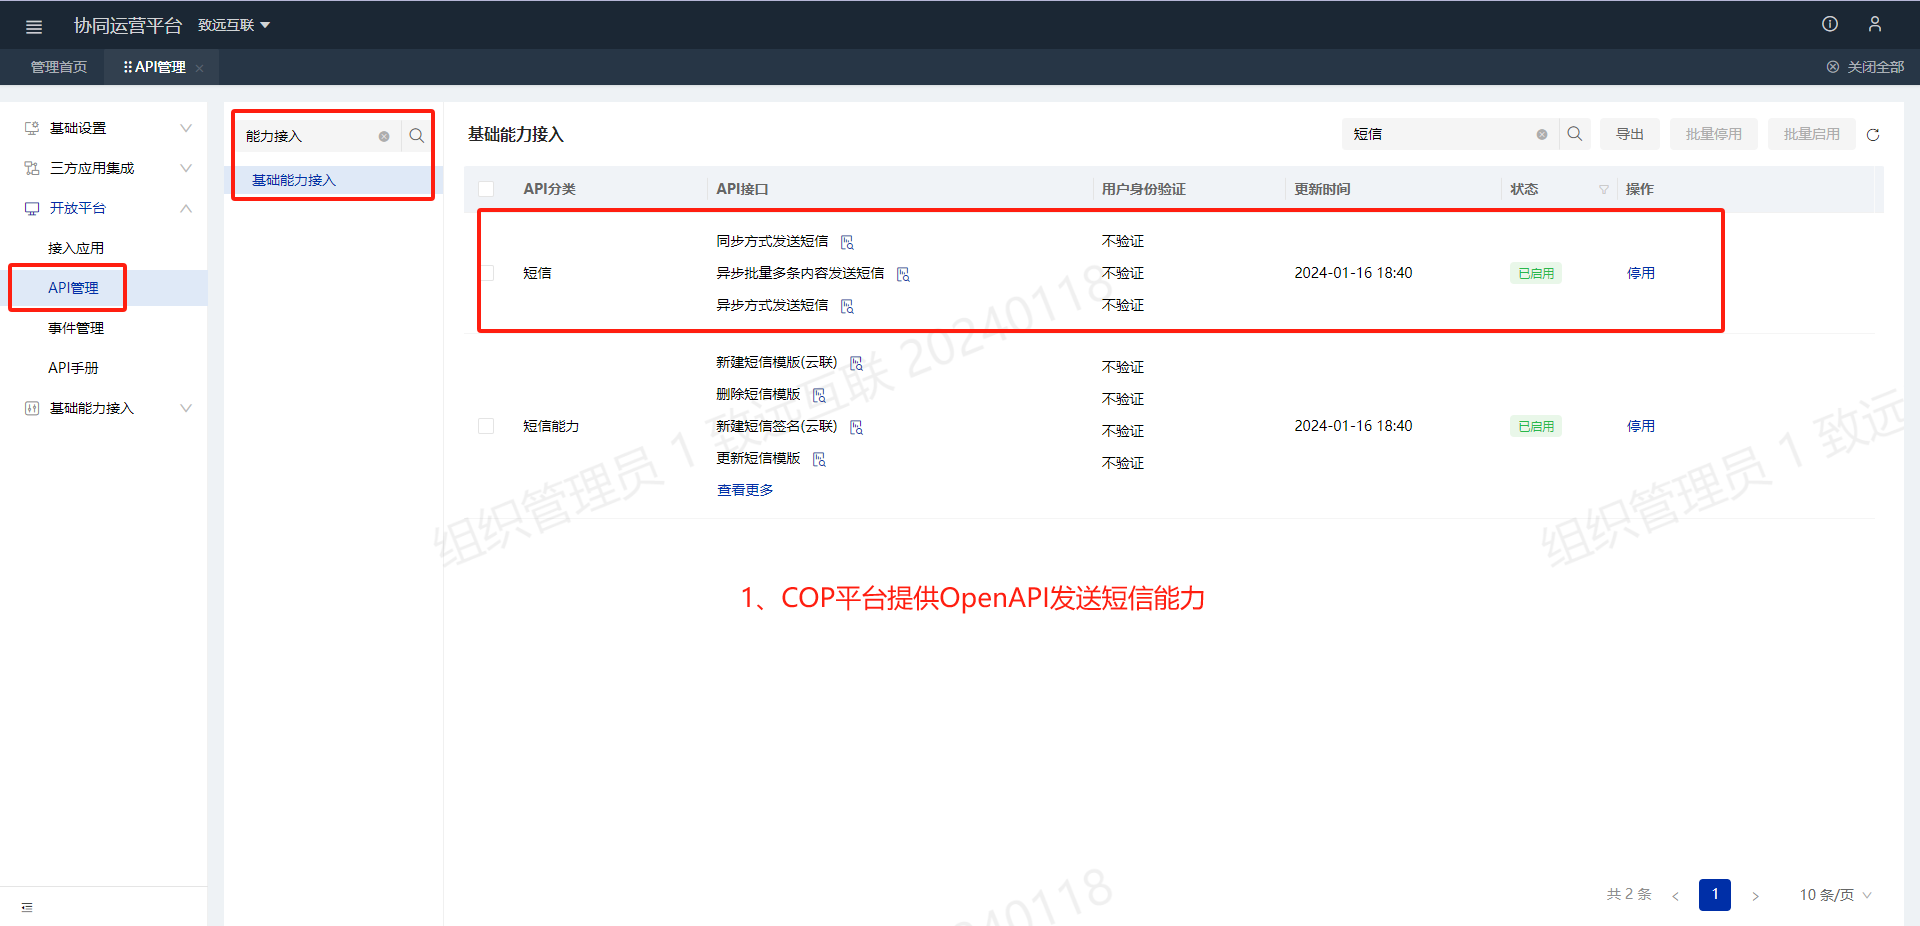The width and height of the screenshot is (1920, 926).
Task: Click the 已启用 status of 短信能力 row
Action: pos(1536,426)
